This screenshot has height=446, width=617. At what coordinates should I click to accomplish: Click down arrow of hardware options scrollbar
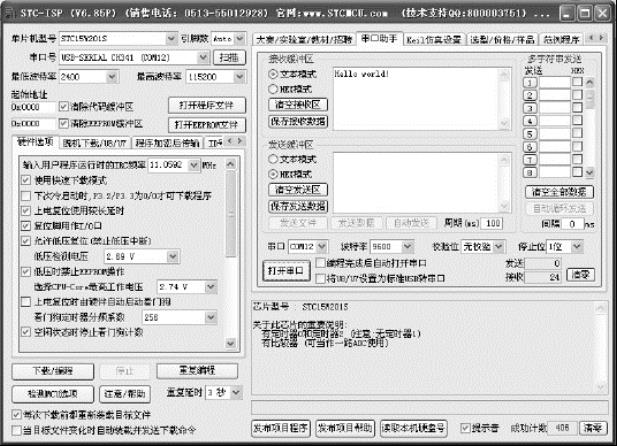click(x=231, y=343)
